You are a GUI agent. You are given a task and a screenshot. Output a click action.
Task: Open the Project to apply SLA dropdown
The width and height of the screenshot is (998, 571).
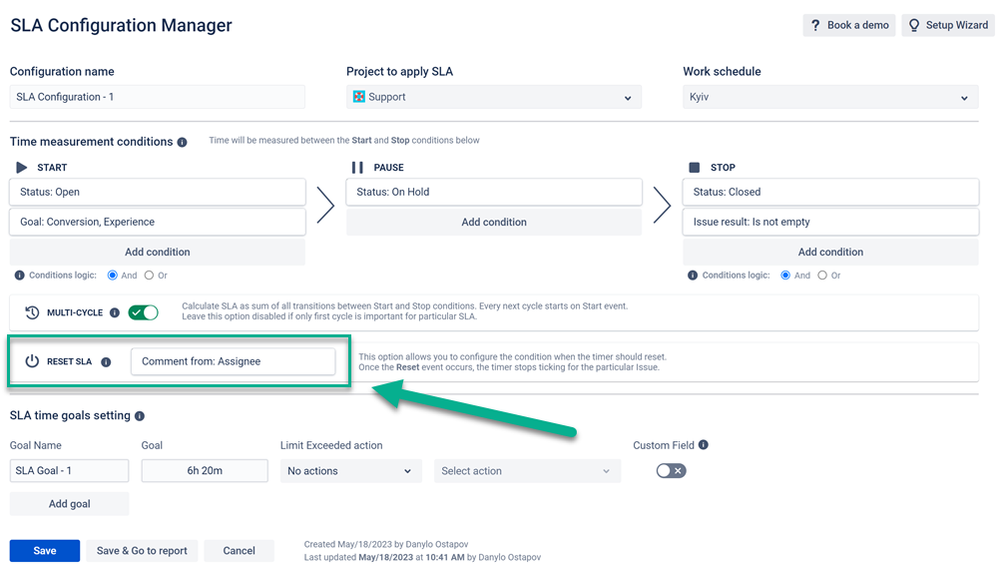(x=493, y=97)
